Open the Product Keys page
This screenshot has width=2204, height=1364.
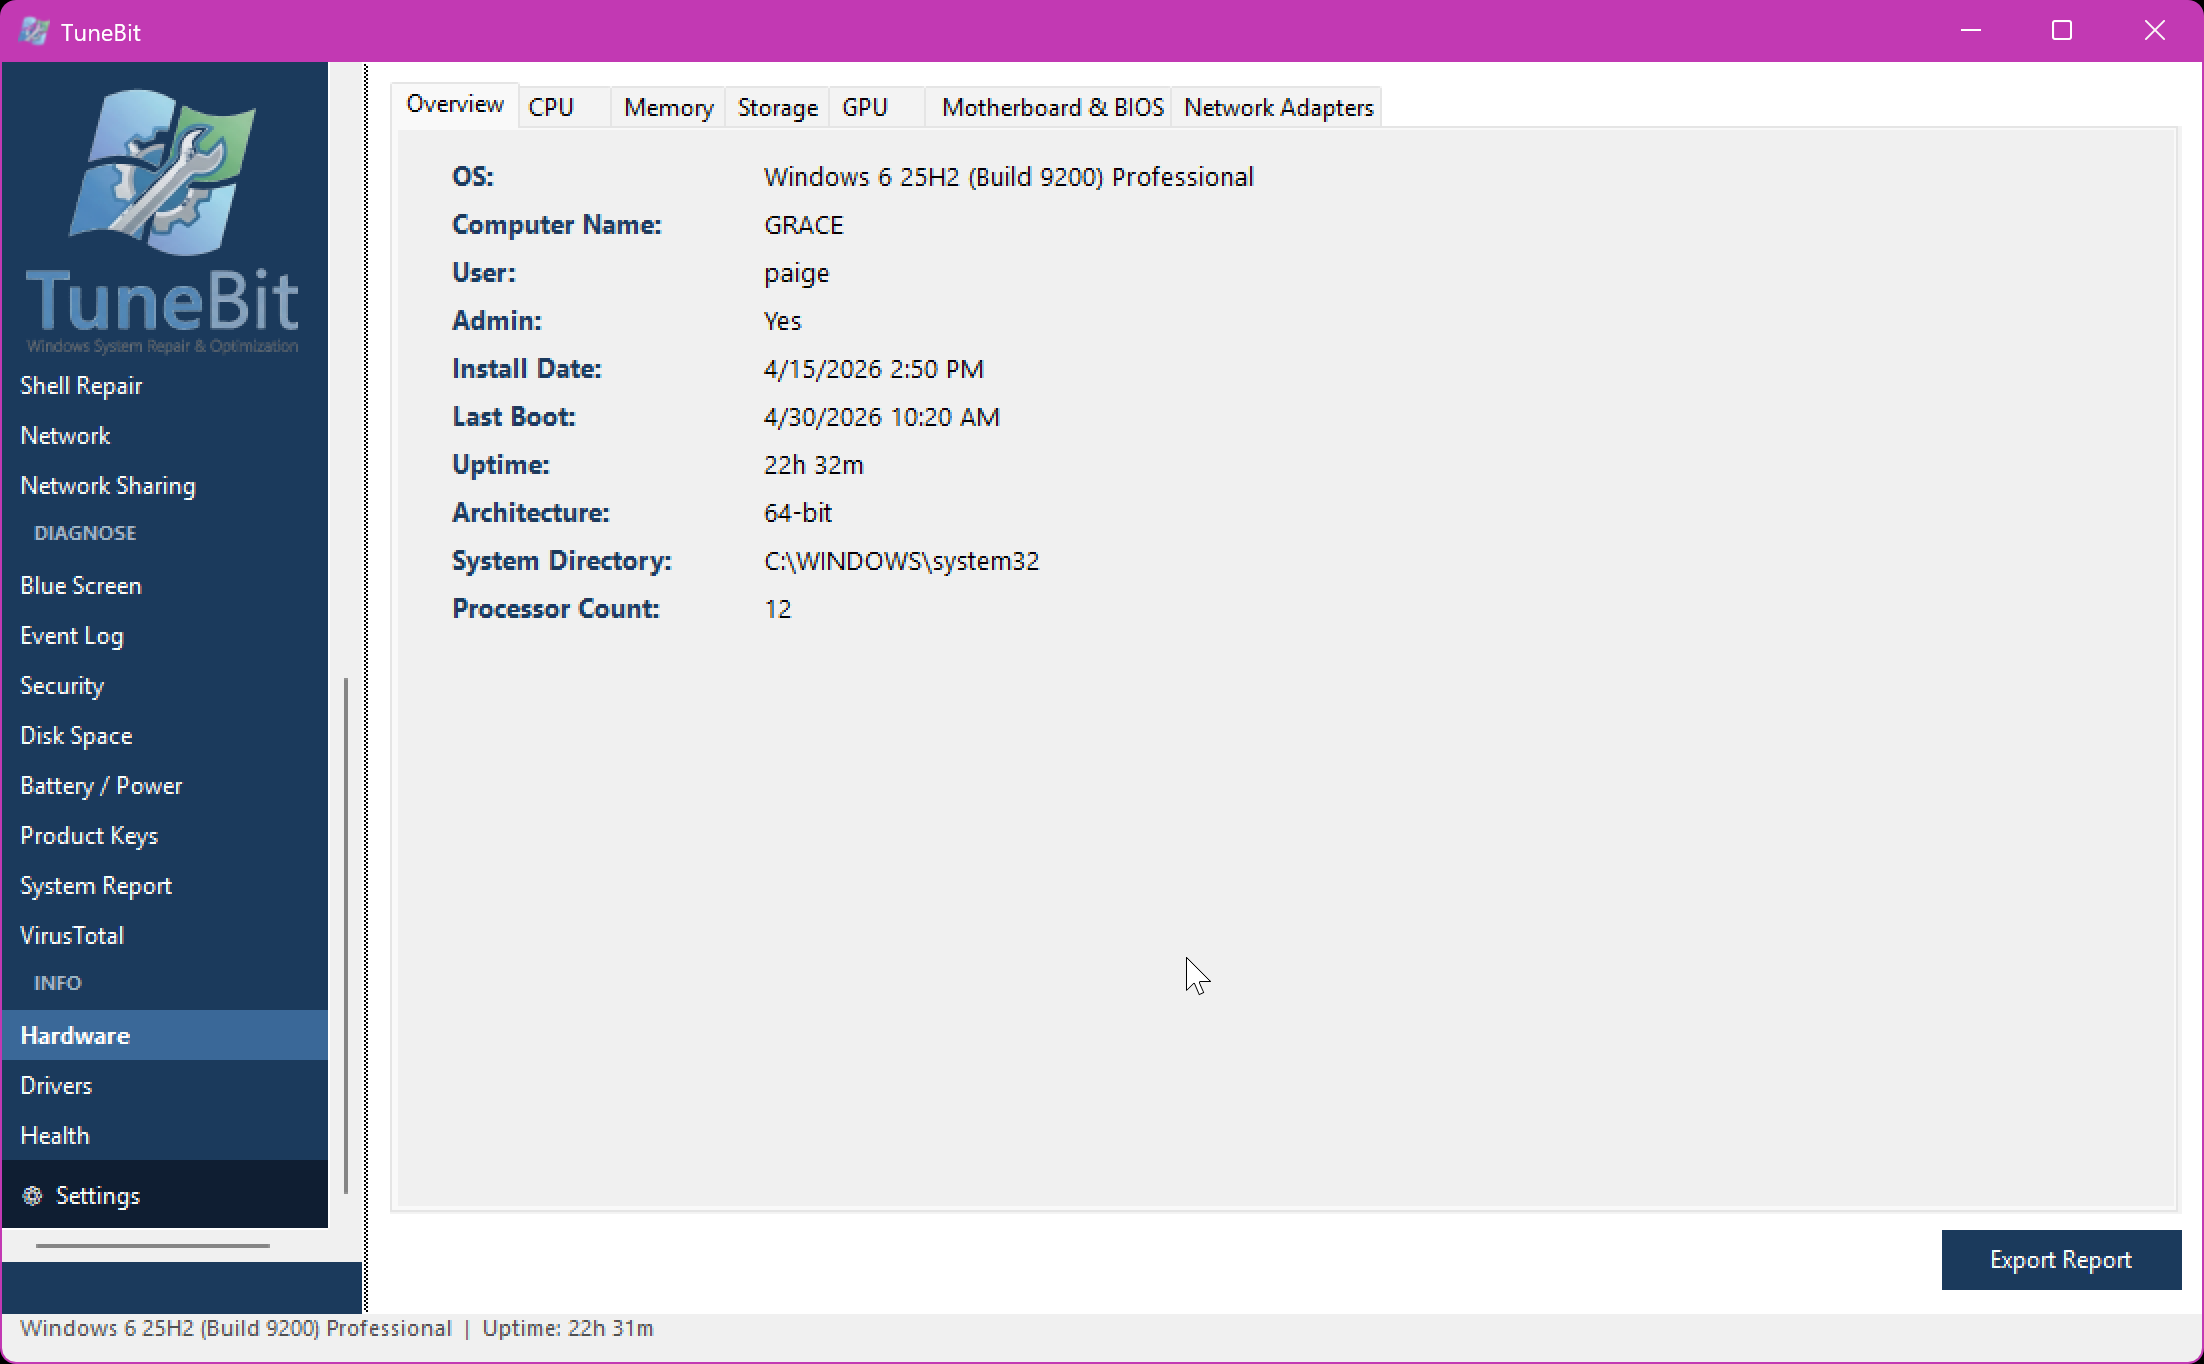(x=164, y=835)
